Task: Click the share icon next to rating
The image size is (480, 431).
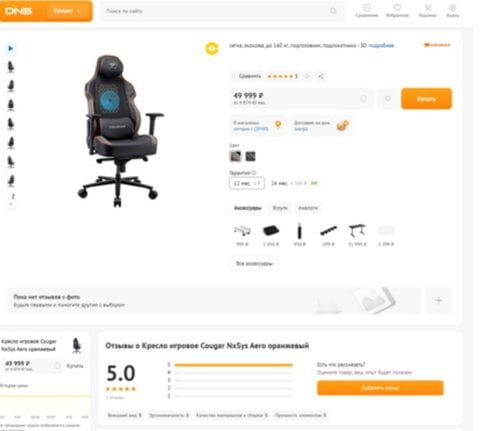Action: click(321, 76)
